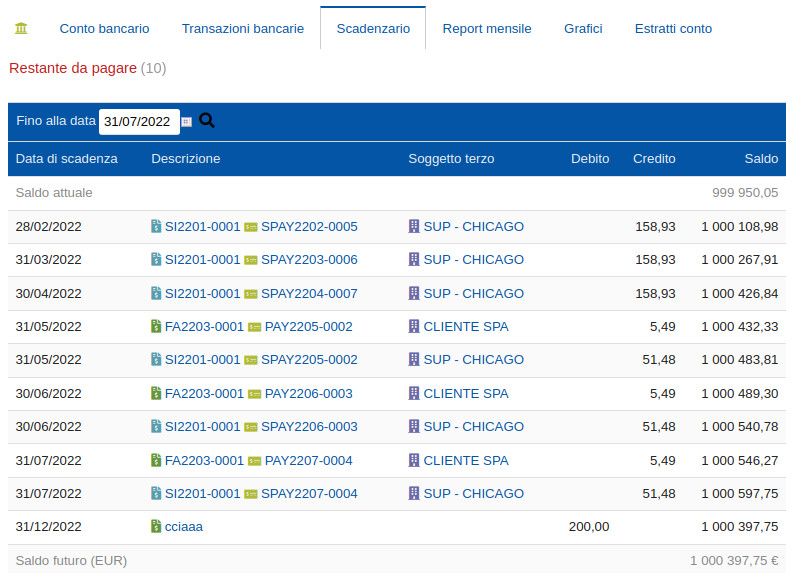Open PAY2206-0003 payment link
Screen dimensions: 792x573
point(308,393)
